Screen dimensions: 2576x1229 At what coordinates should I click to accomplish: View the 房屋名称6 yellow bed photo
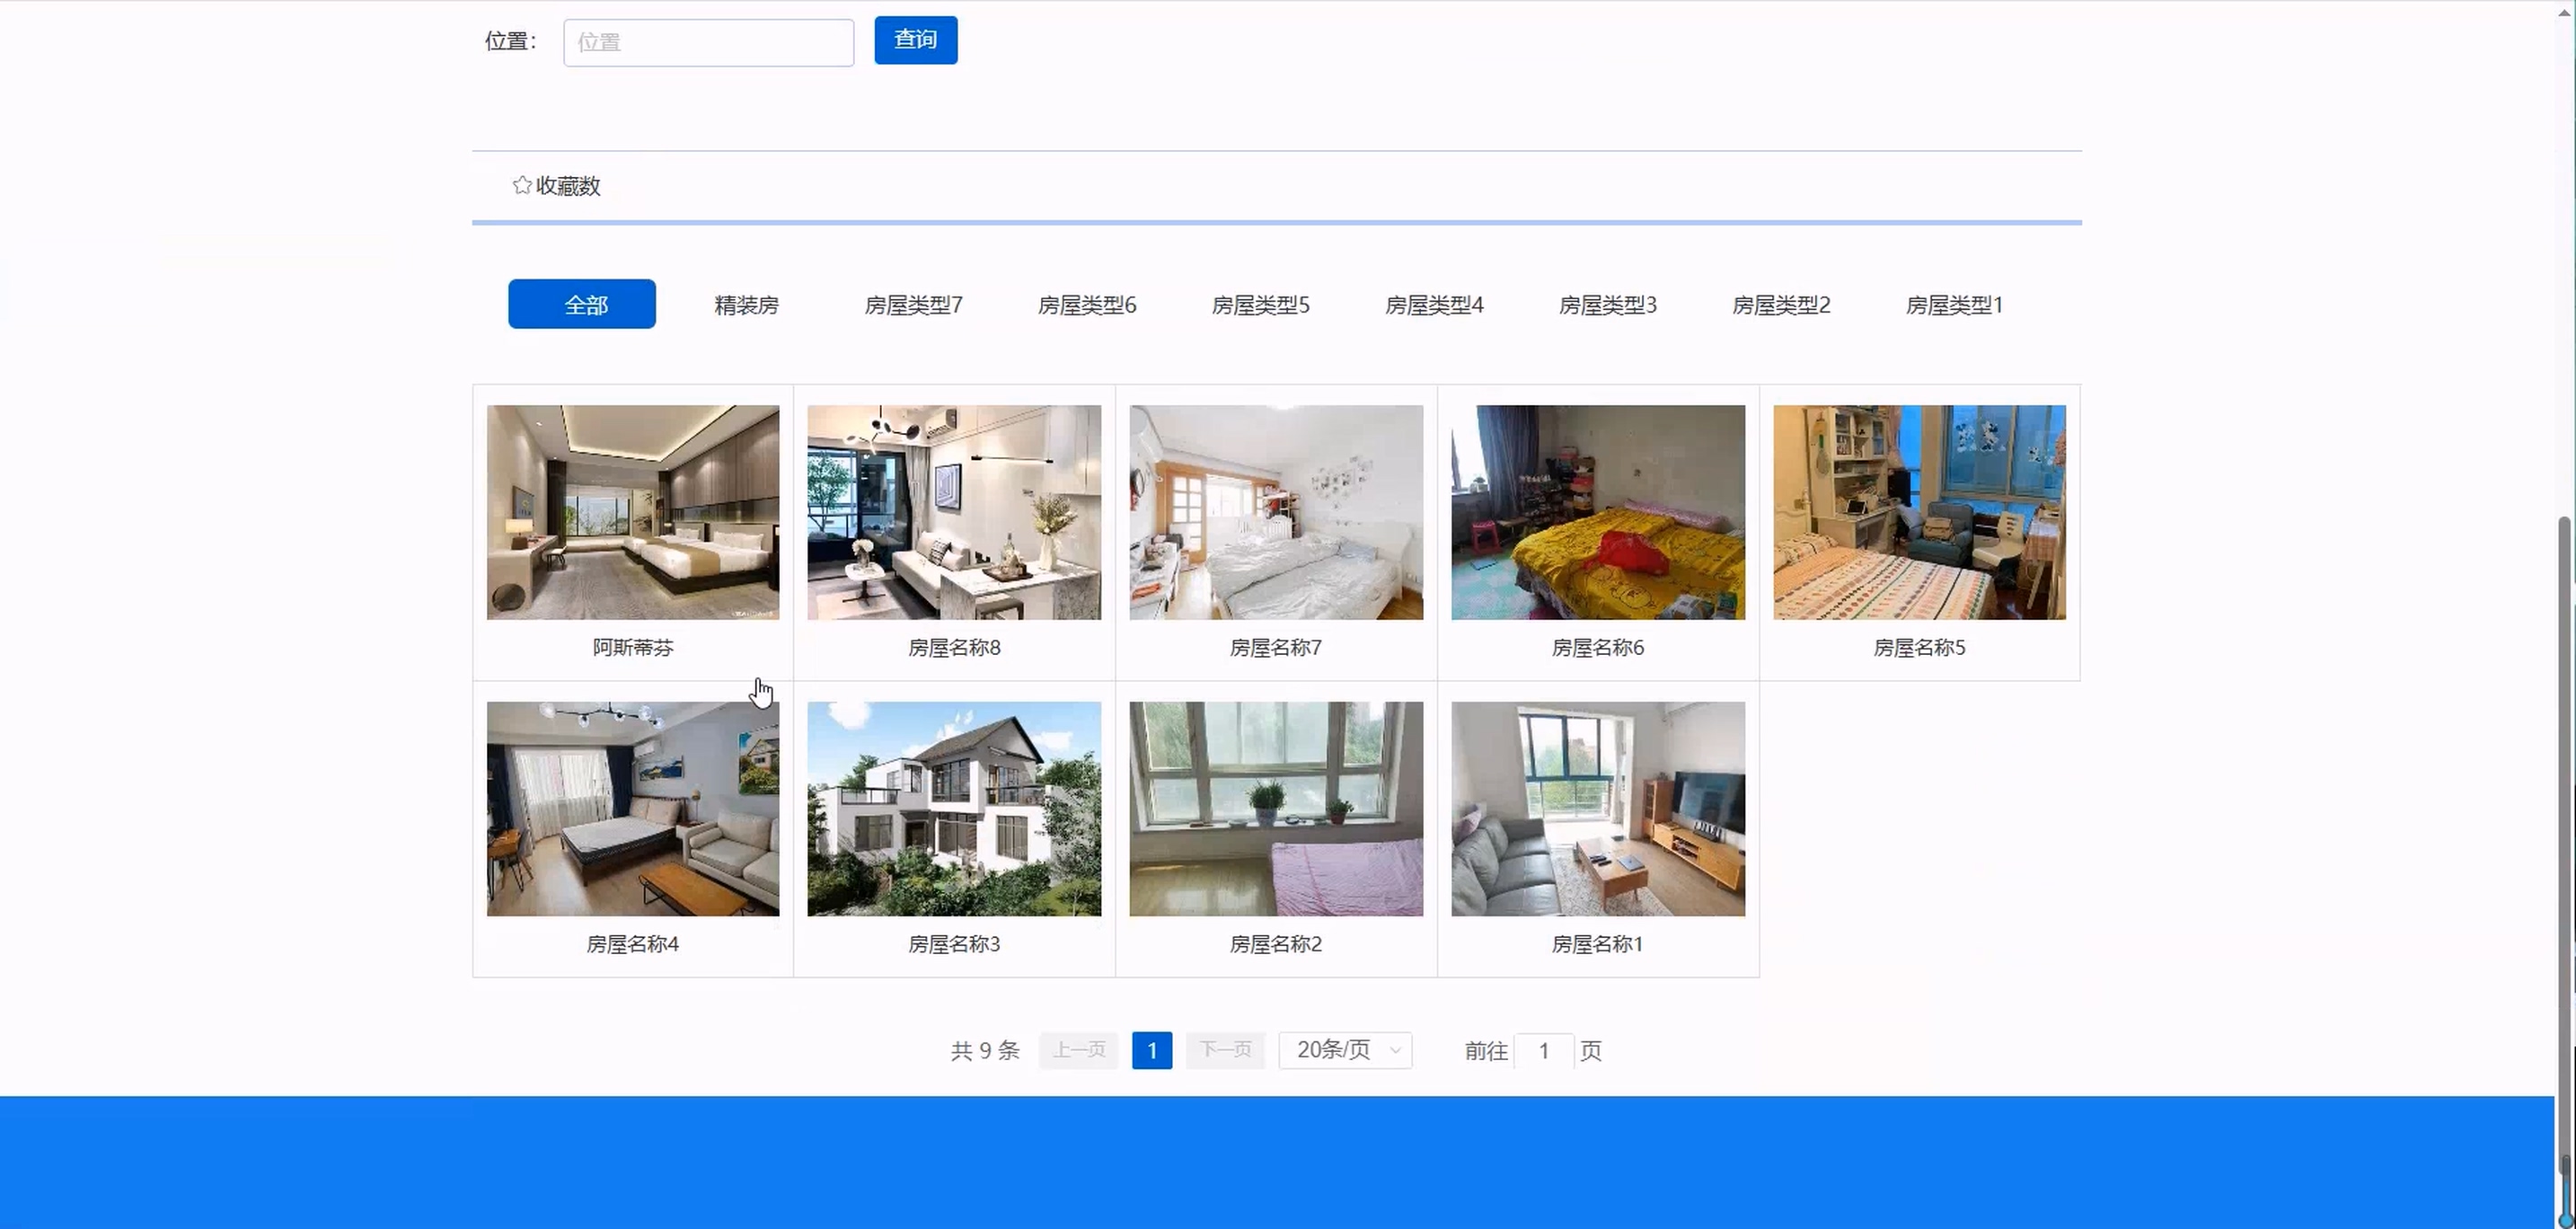(1598, 512)
